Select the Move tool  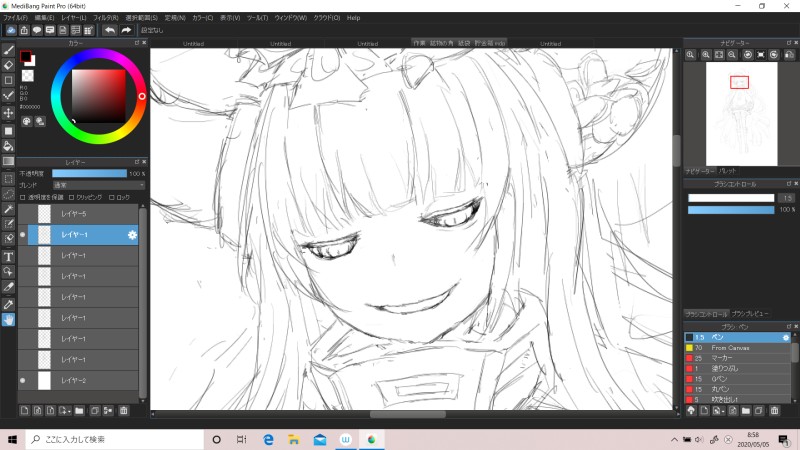tap(9, 113)
